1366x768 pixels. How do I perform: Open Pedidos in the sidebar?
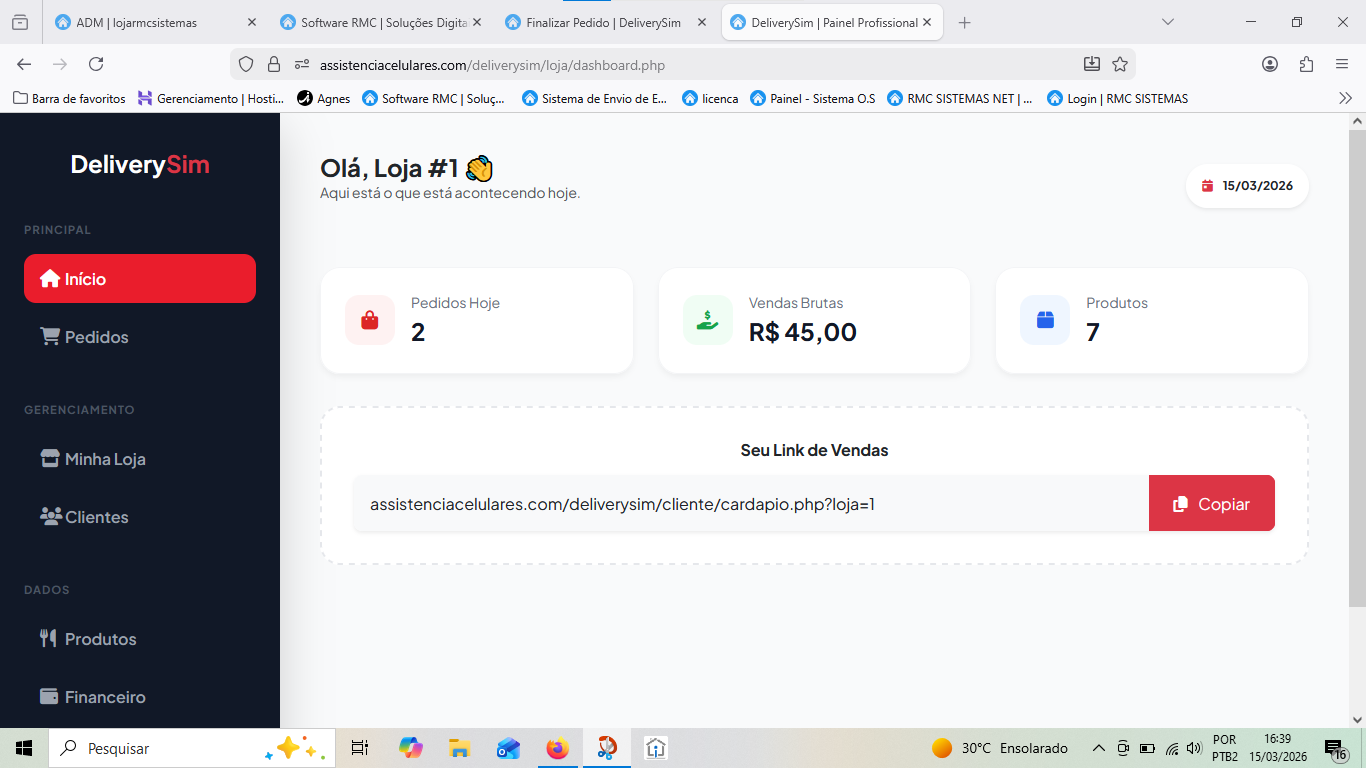coord(96,337)
